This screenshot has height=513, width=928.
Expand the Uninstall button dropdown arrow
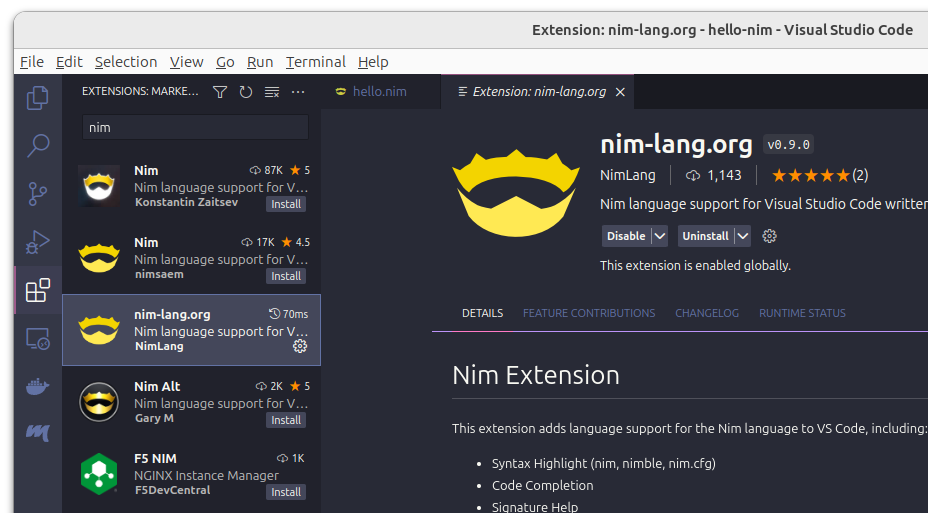tap(742, 236)
